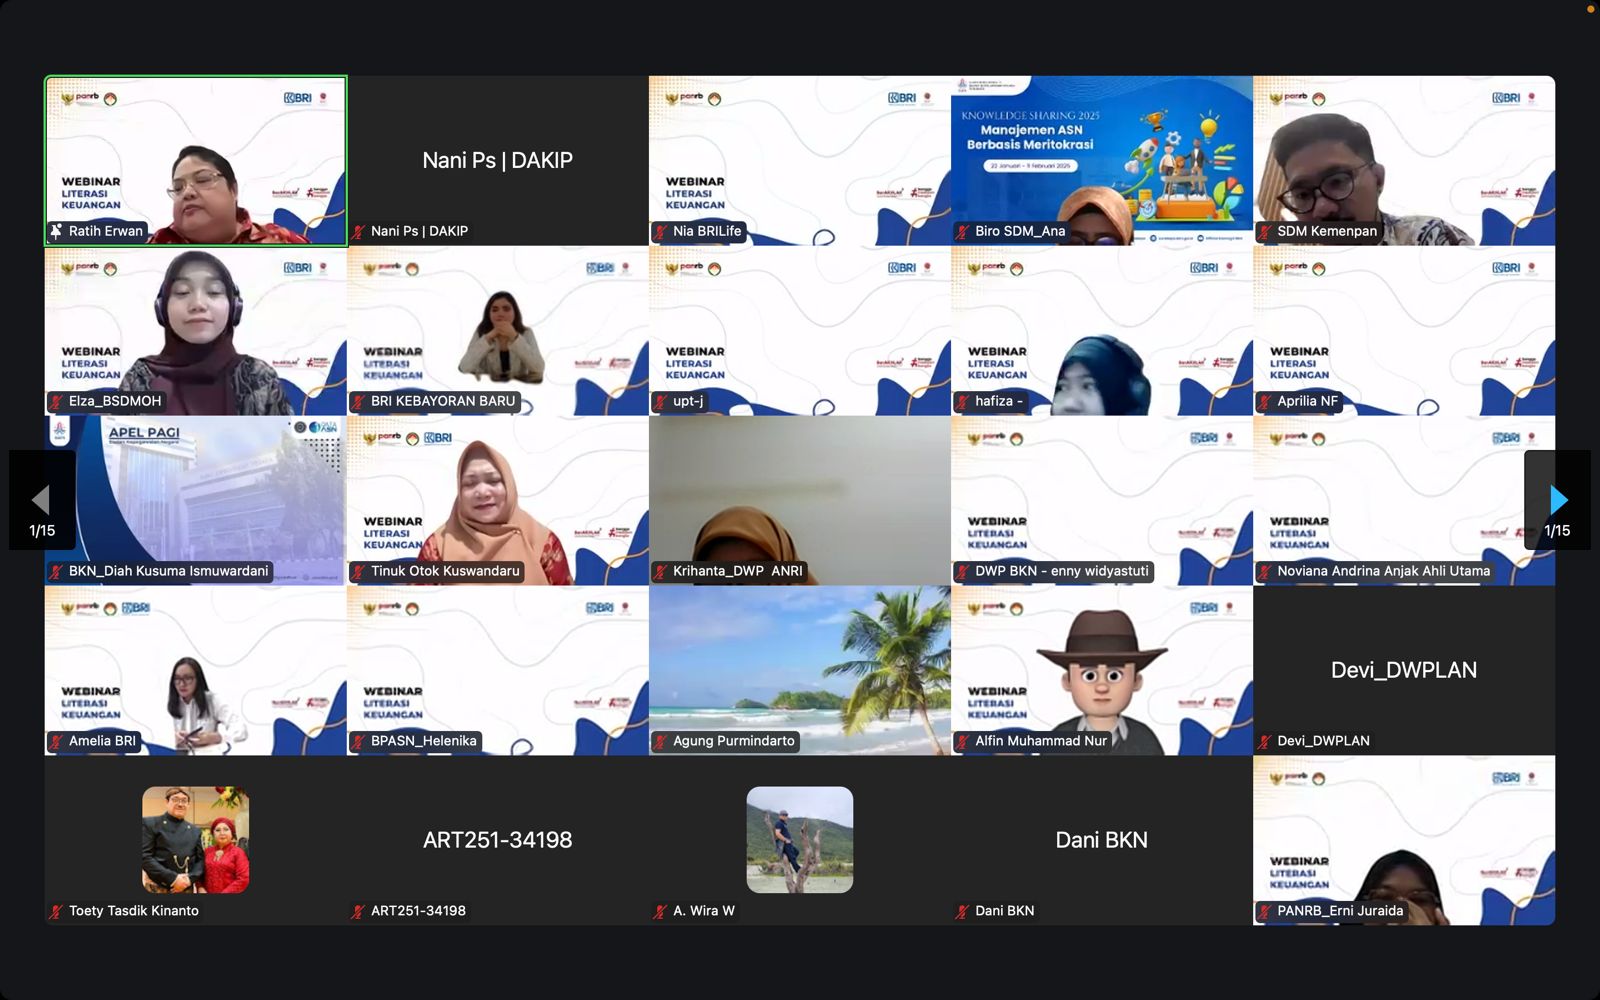
Task: Click the muted mic icon next to Elza_BSDMOH
Action: 57,401
